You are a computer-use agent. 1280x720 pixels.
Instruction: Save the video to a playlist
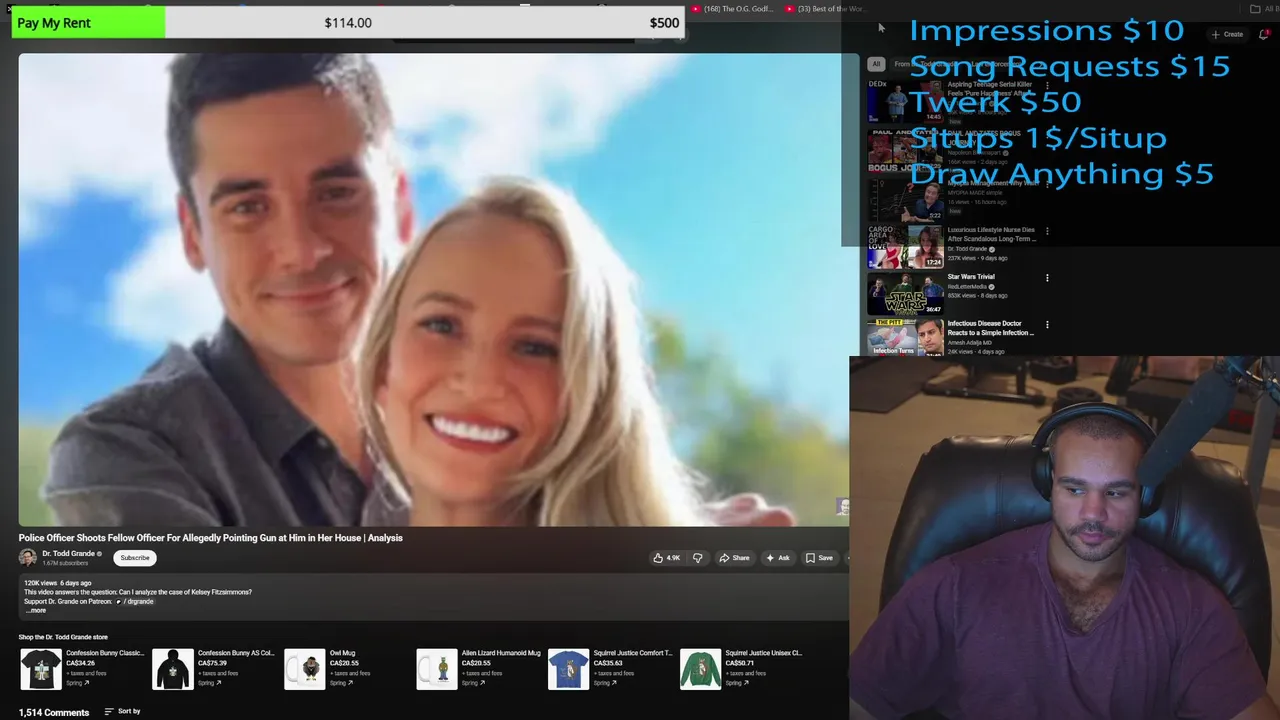819,558
